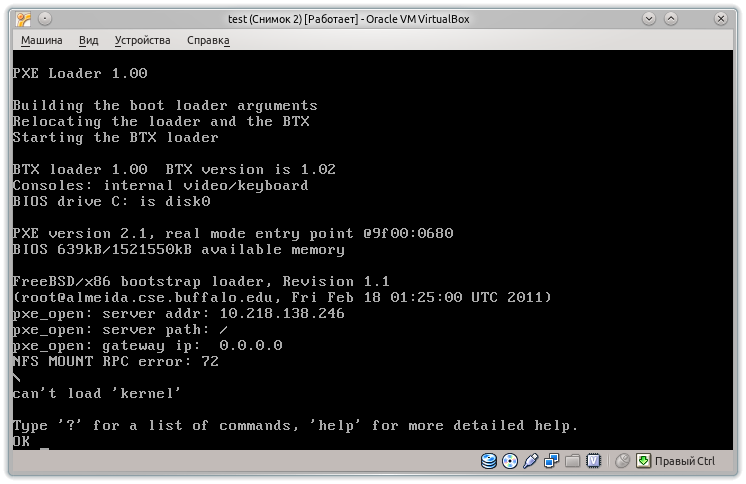Click the green arrow host key icon

tap(643, 461)
